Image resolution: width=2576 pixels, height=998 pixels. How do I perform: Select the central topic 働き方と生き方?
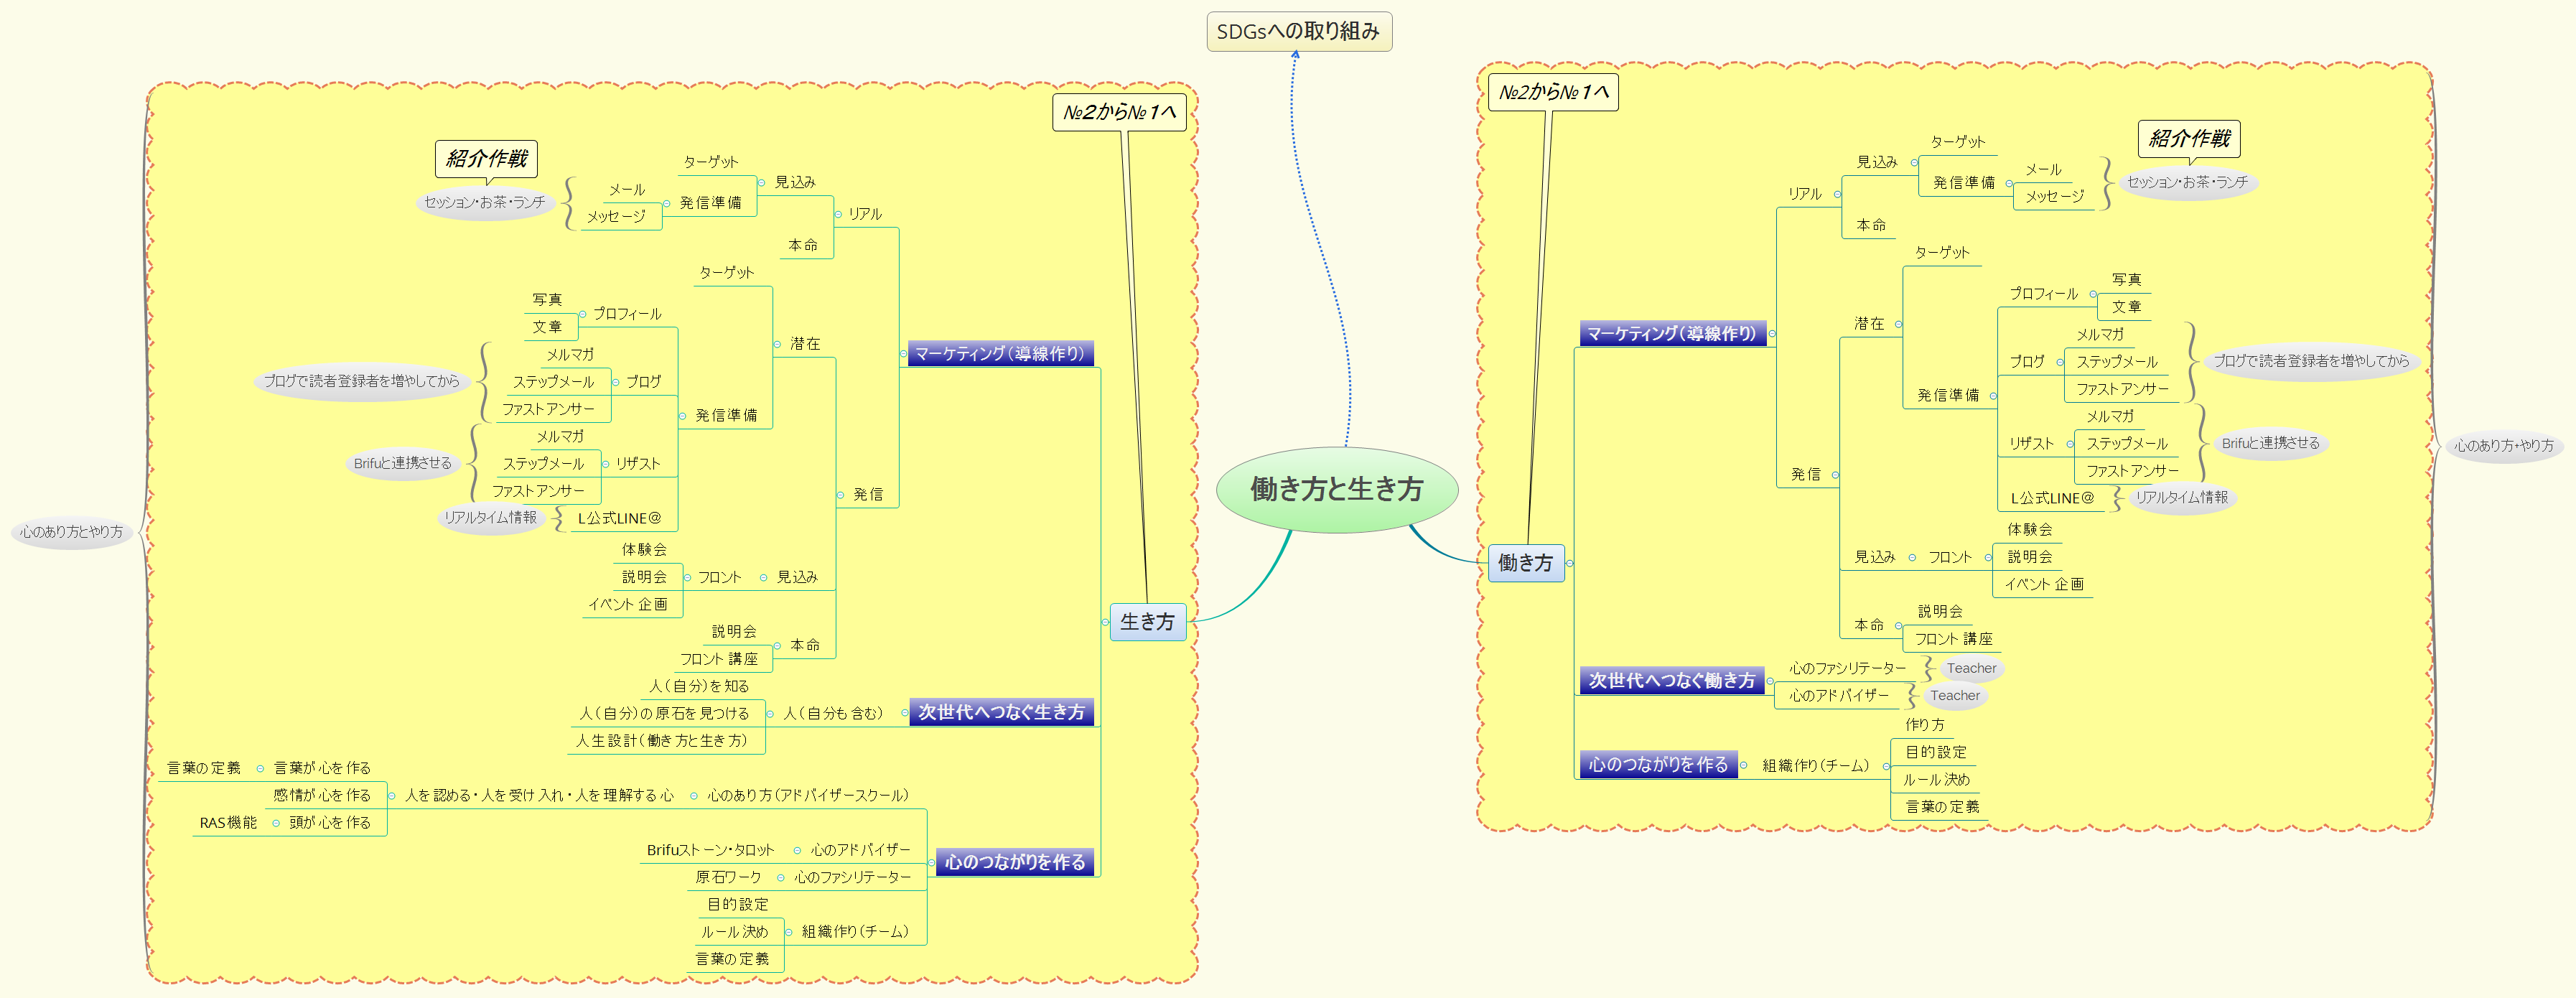1340,490
